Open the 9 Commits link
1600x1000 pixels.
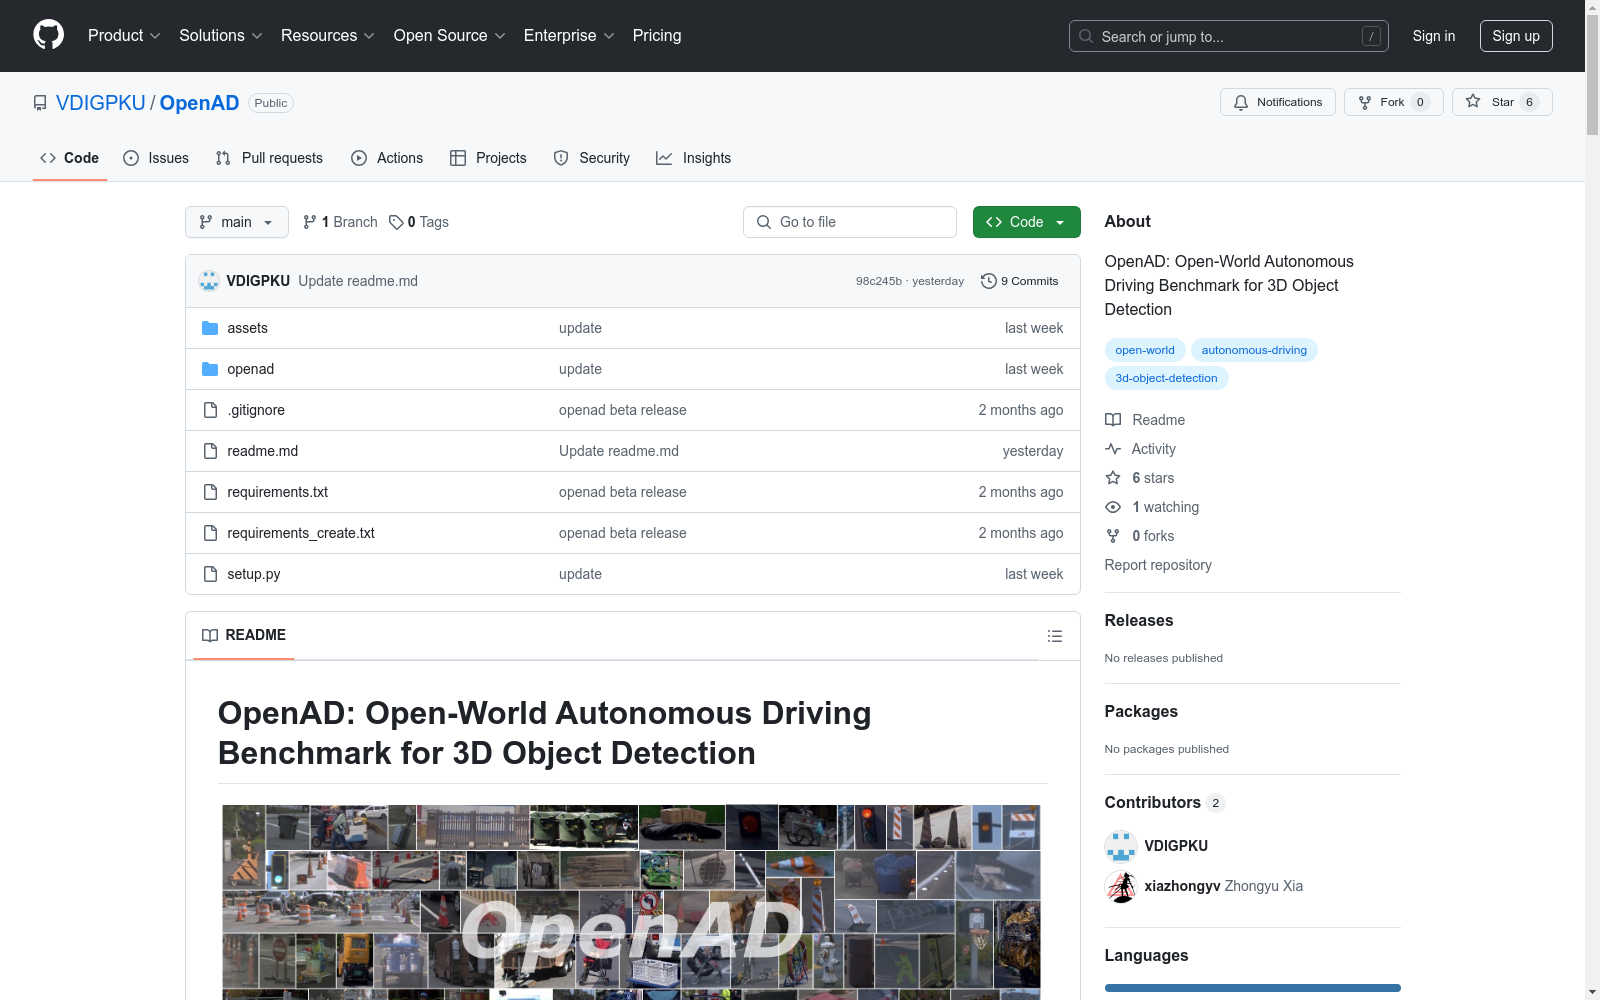tap(1020, 281)
